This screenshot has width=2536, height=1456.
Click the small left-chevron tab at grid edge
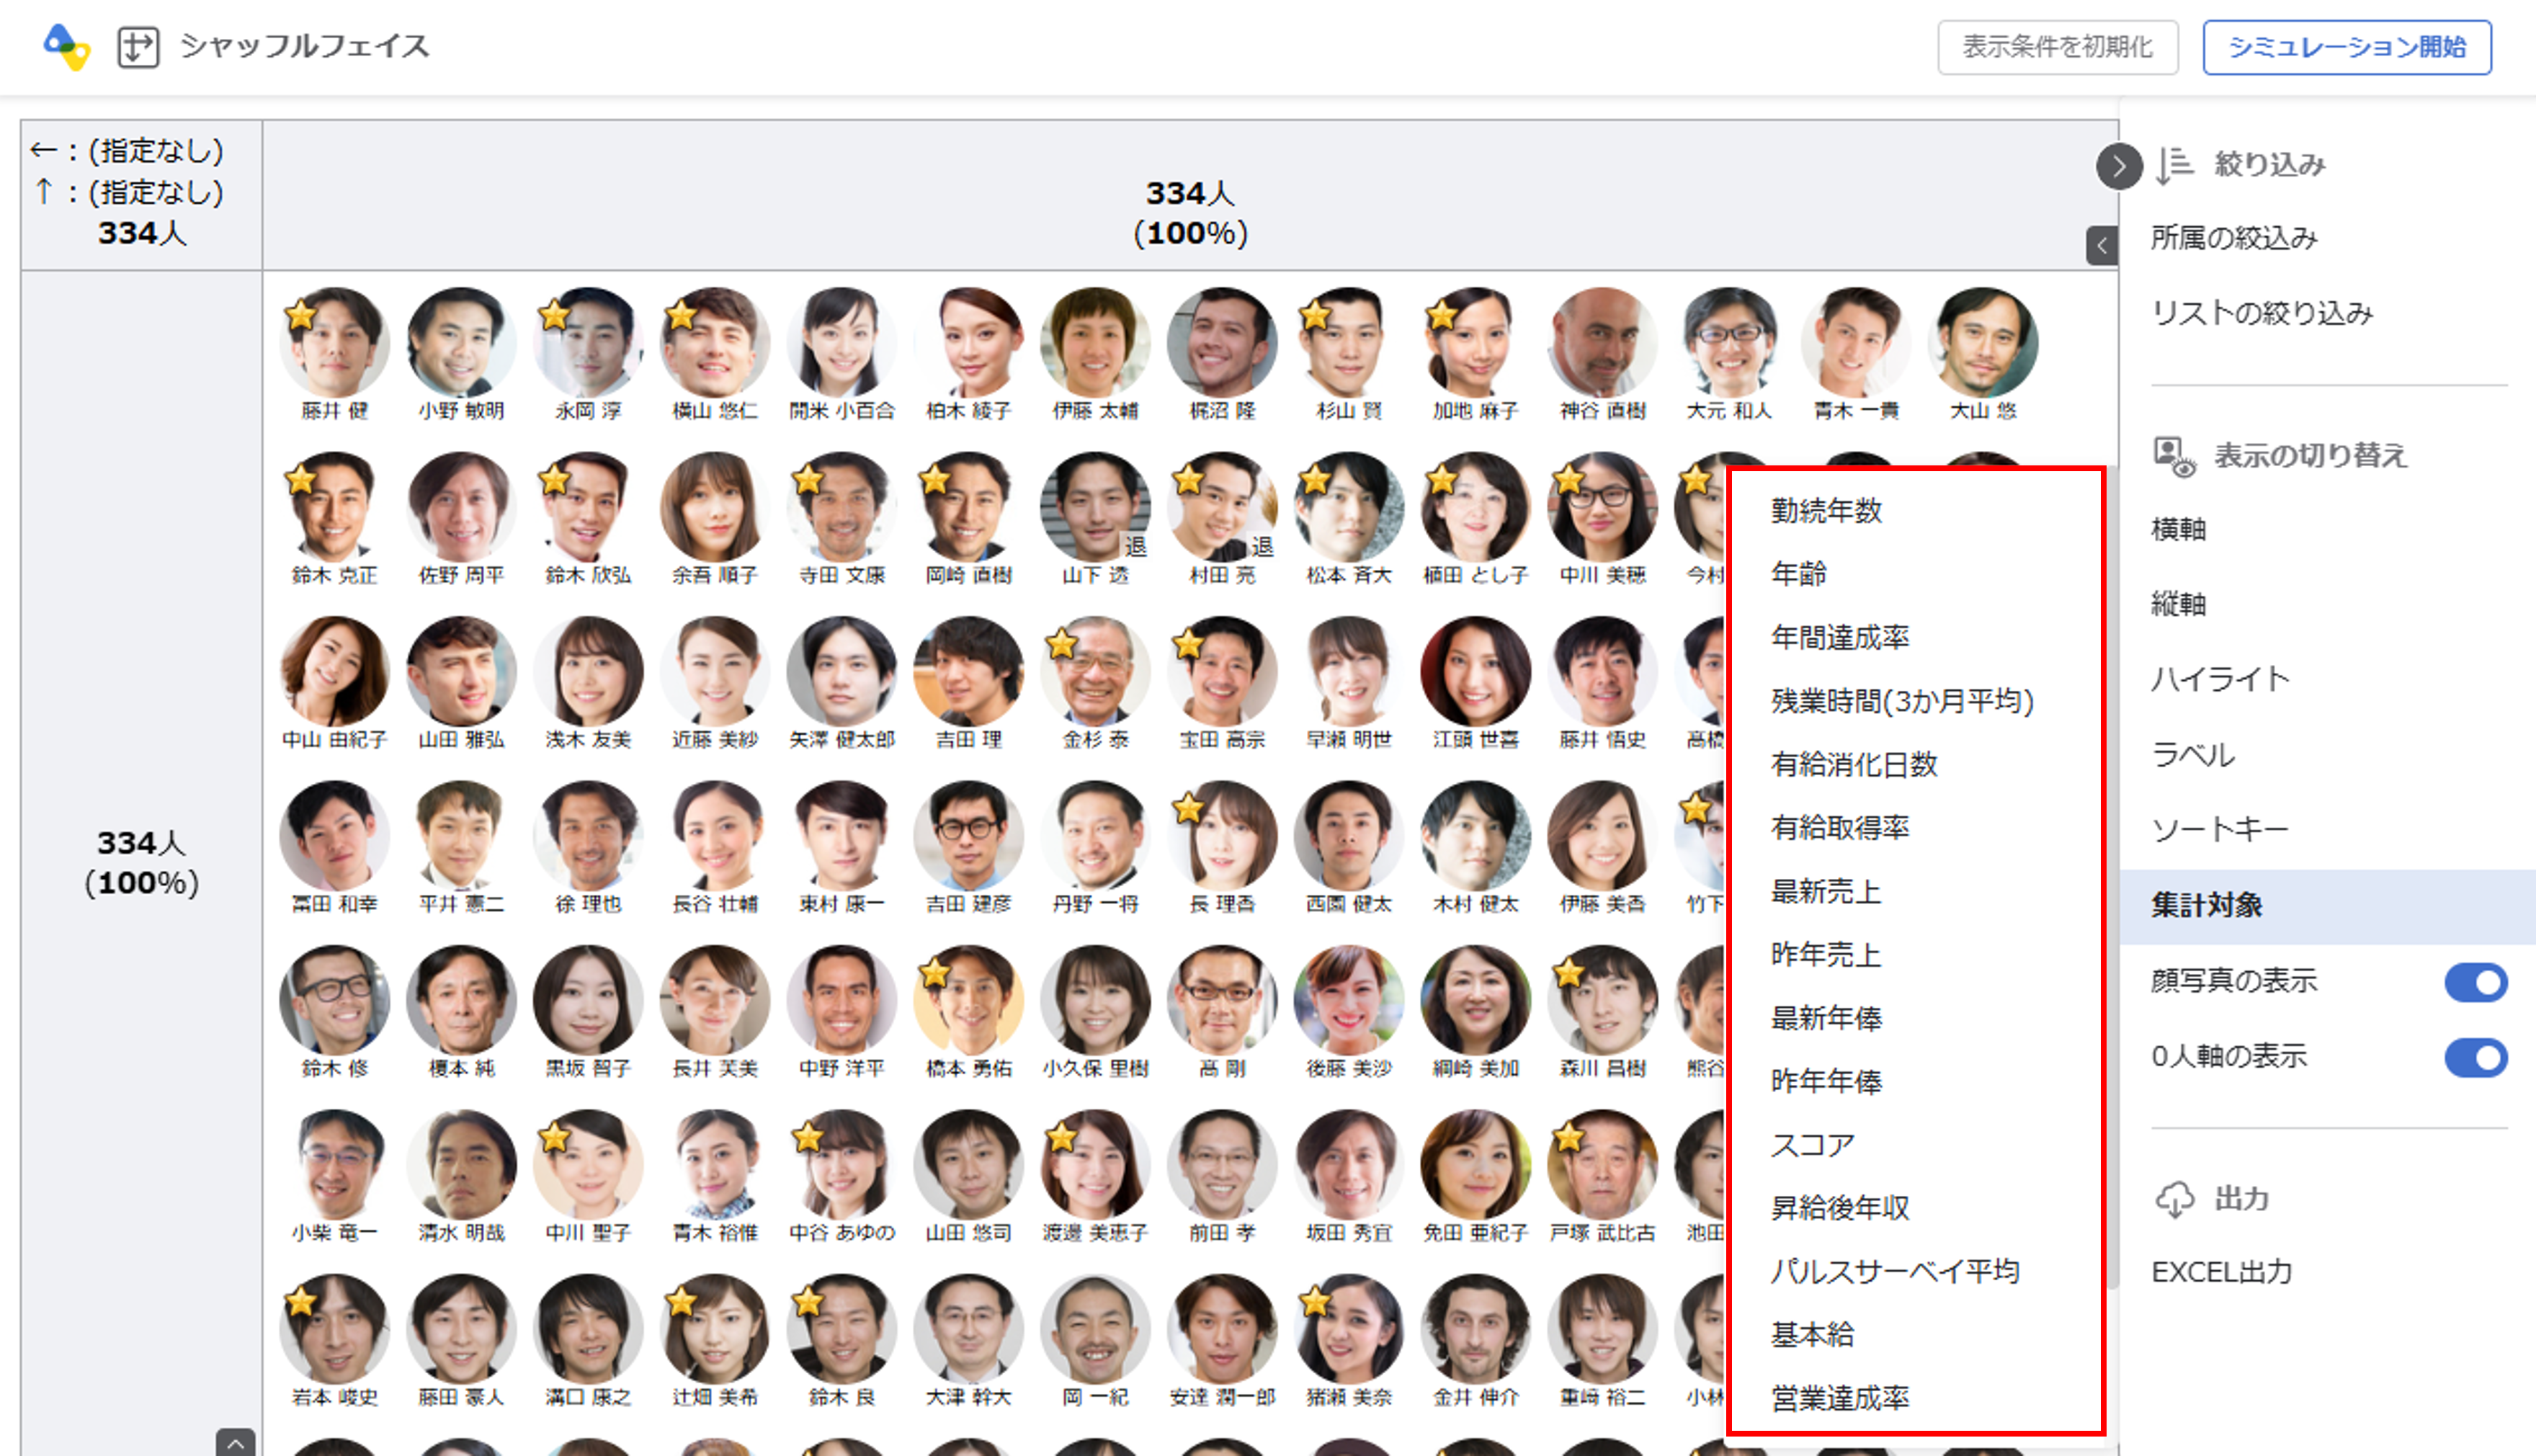pos(2102,245)
